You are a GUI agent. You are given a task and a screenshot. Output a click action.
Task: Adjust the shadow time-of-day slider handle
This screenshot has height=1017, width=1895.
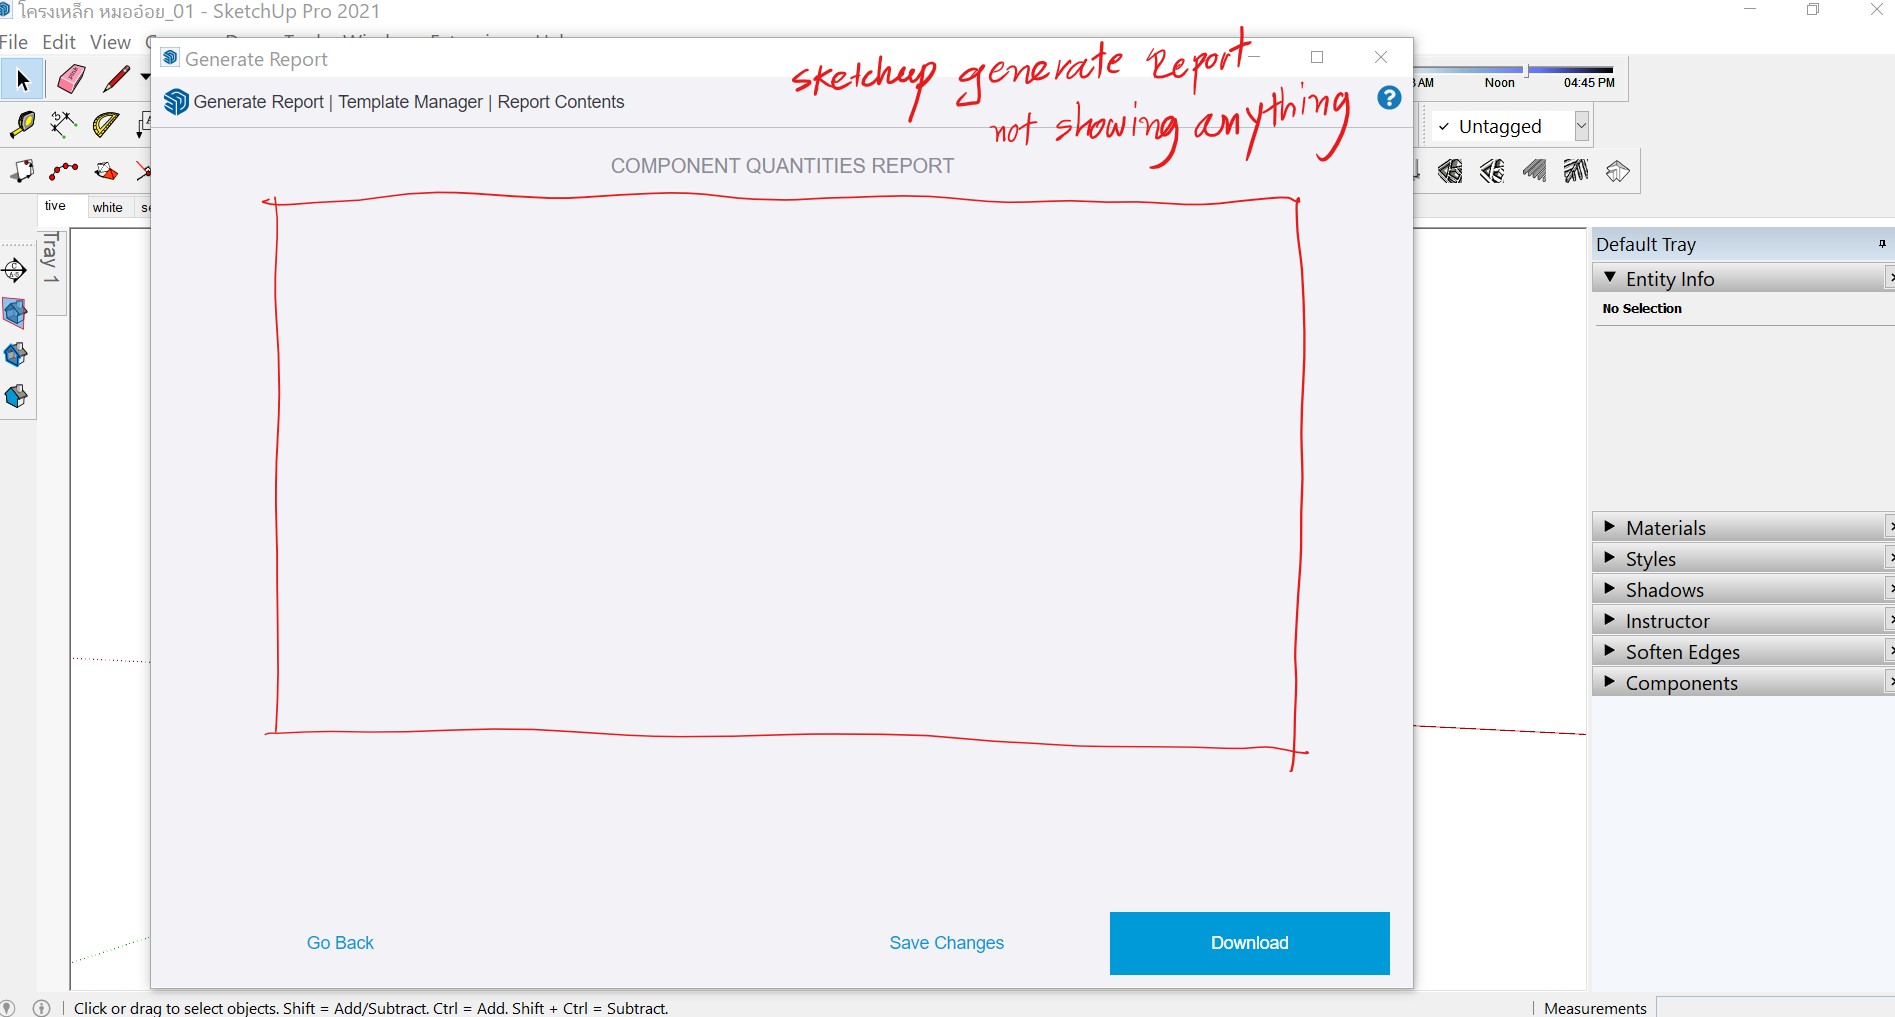click(1526, 70)
